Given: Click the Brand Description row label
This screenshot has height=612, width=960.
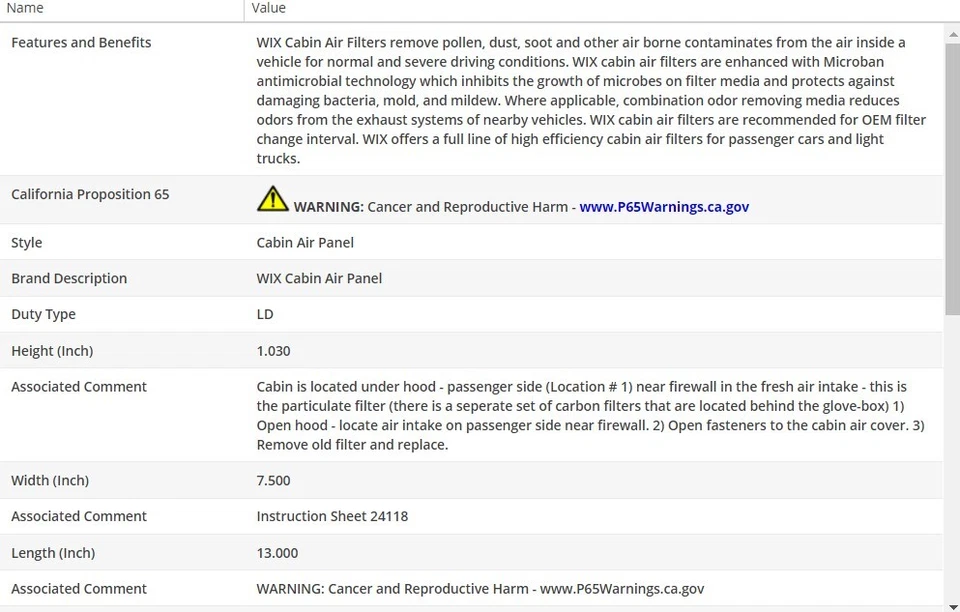Looking at the screenshot, I should 69,279.
